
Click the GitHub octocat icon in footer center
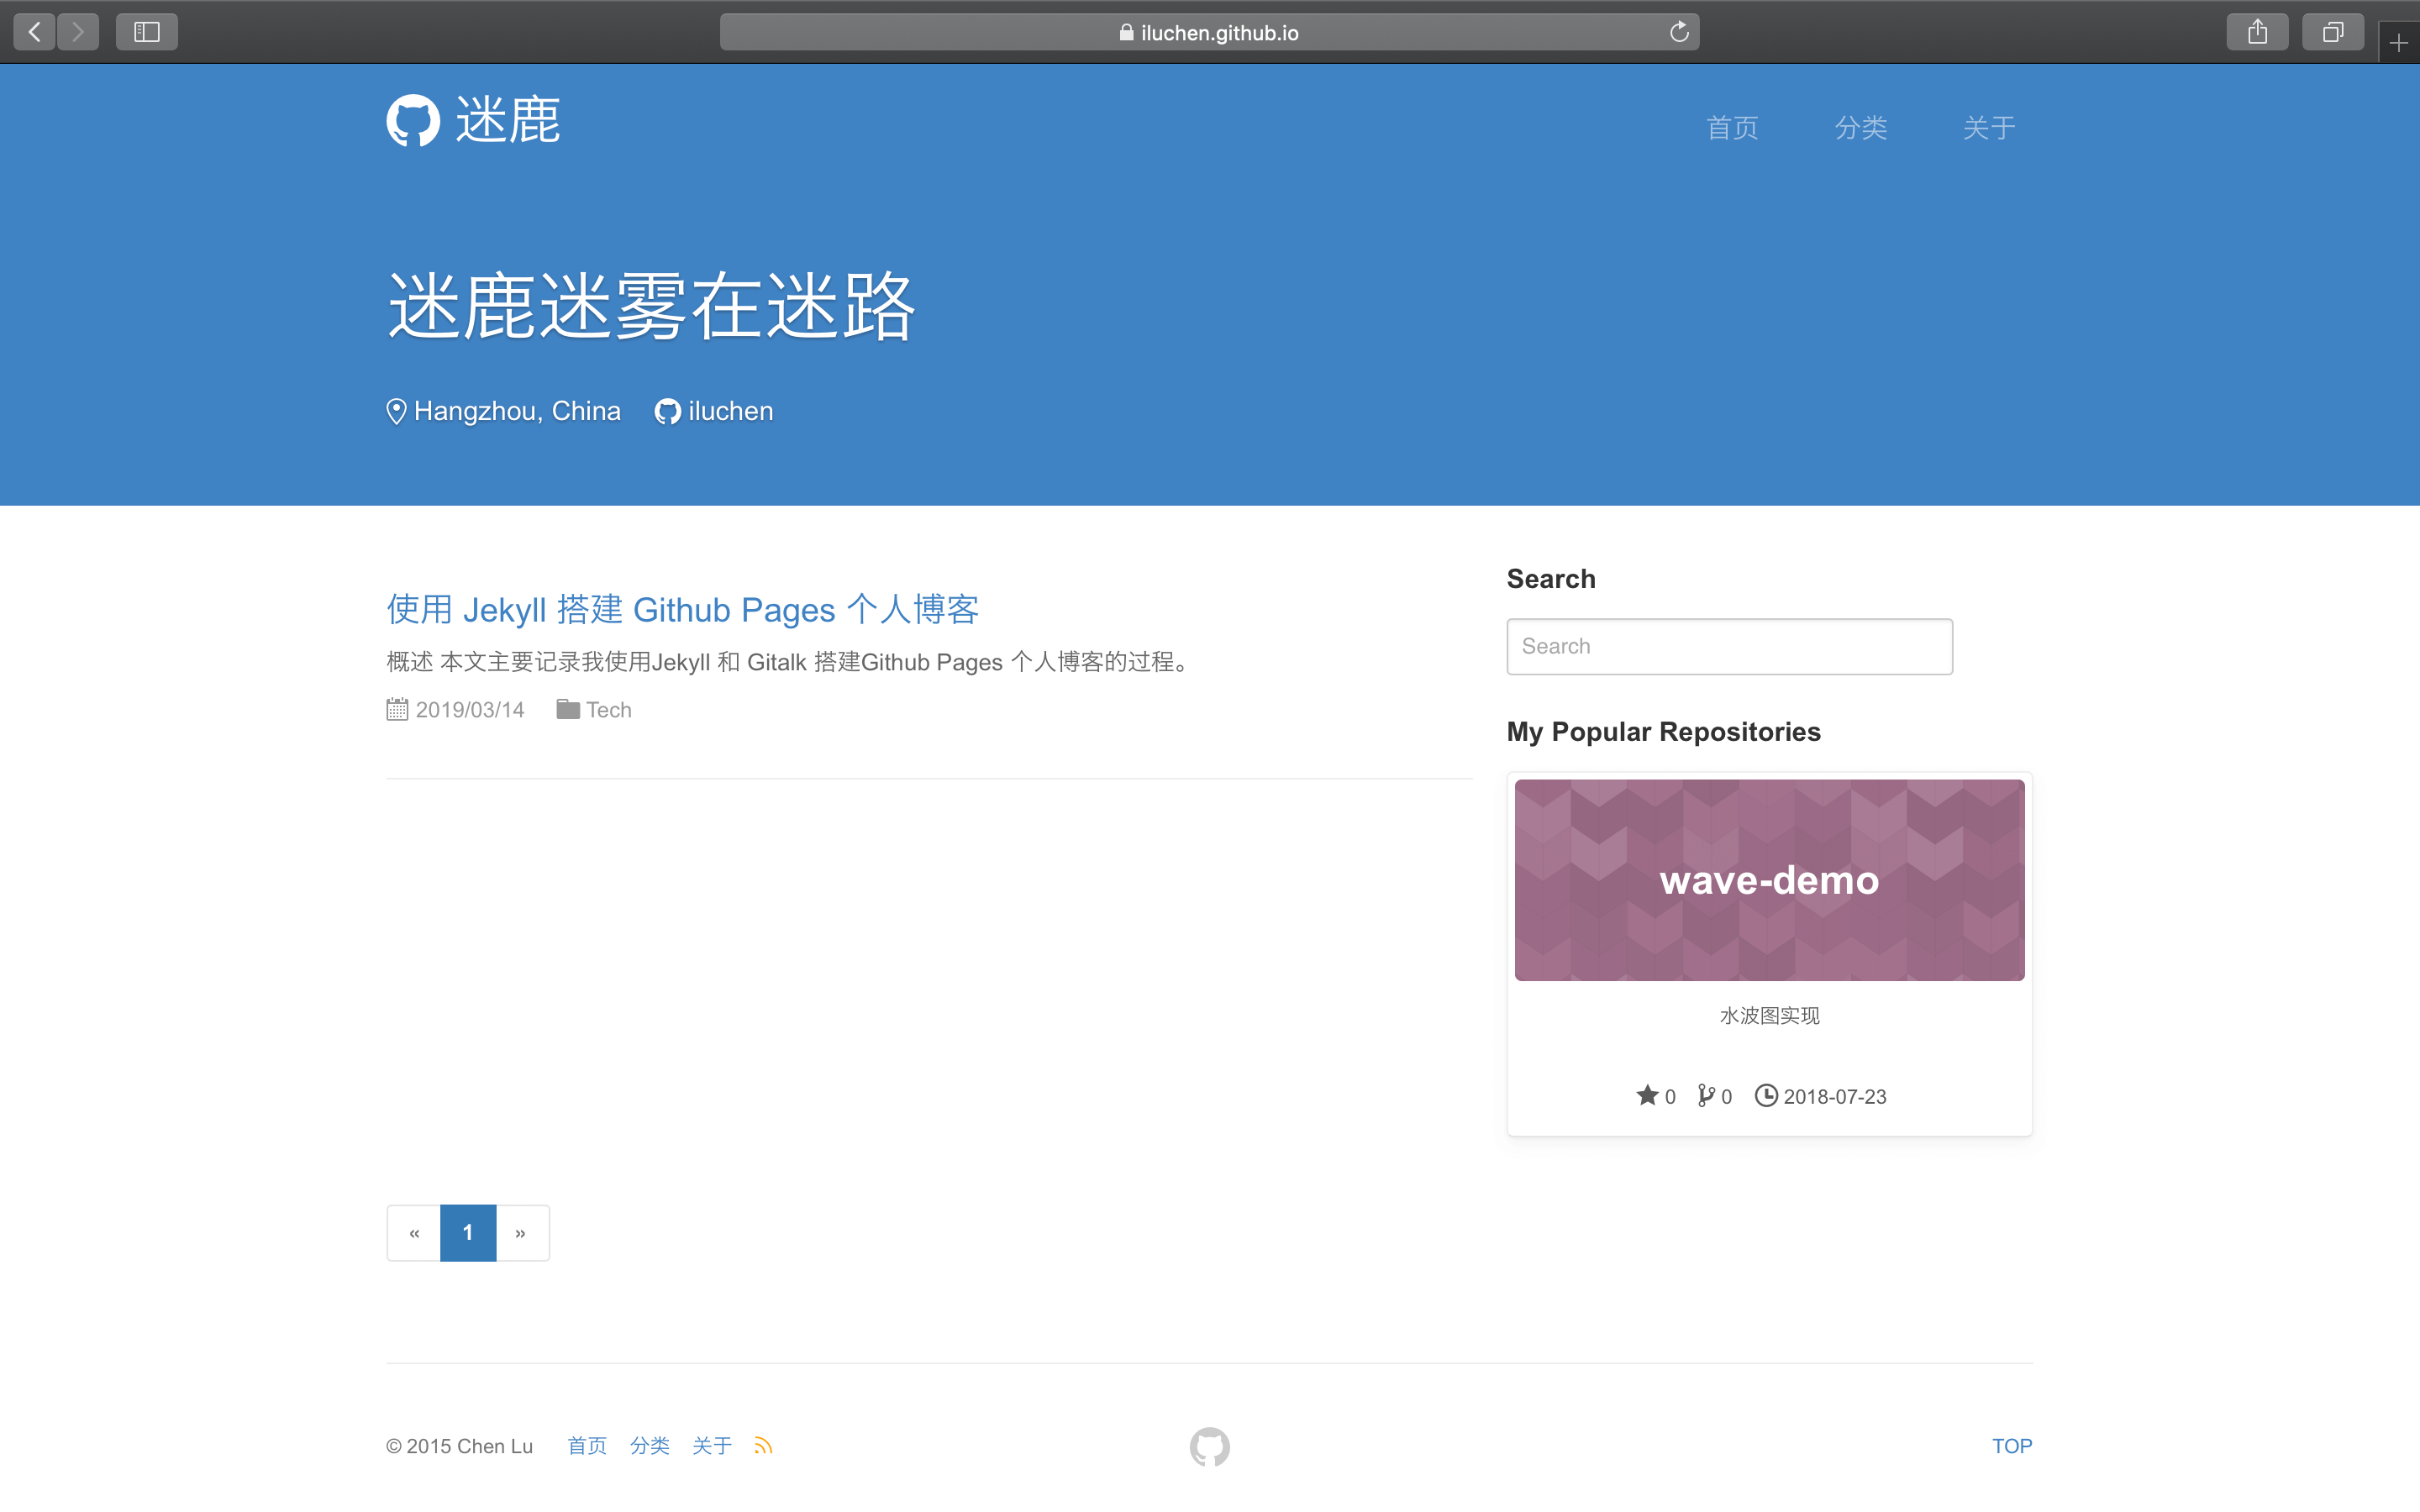tap(1209, 1445)
